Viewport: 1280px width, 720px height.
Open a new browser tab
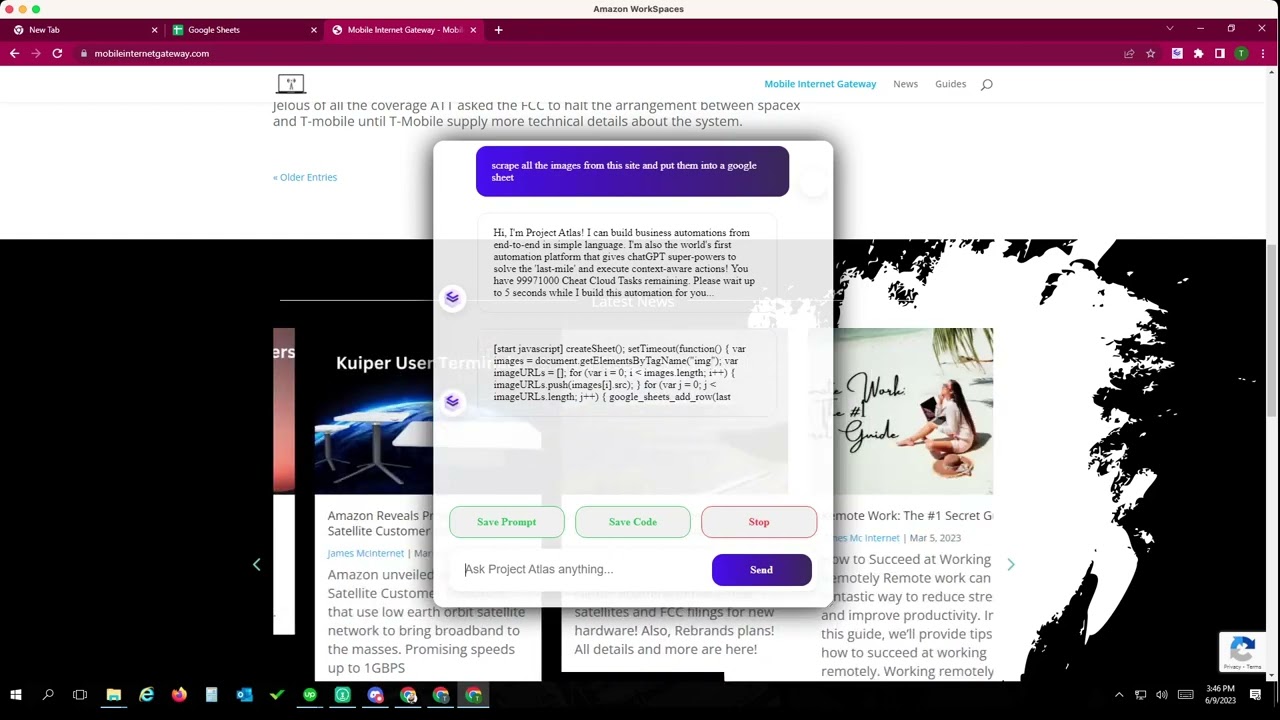(498, 30)
